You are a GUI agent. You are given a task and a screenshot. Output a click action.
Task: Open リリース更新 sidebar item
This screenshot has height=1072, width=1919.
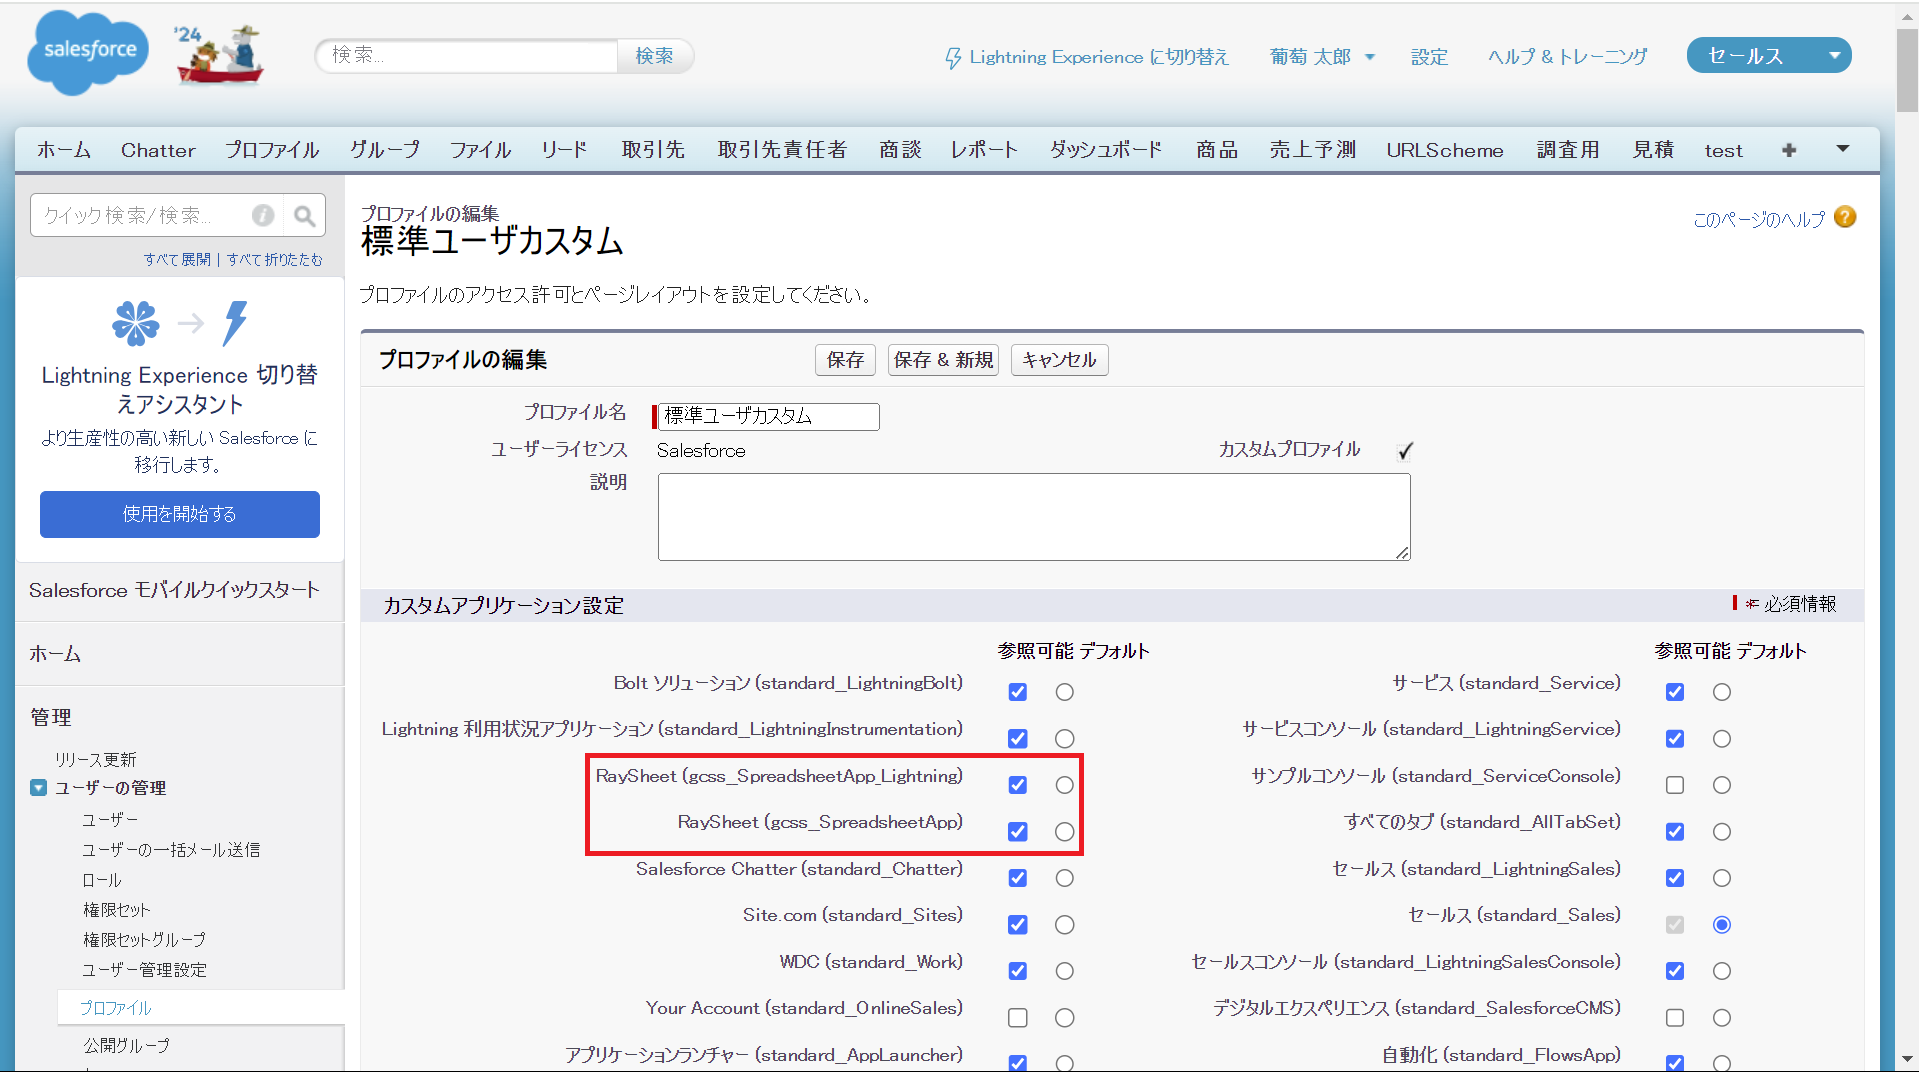pos(95,760)
